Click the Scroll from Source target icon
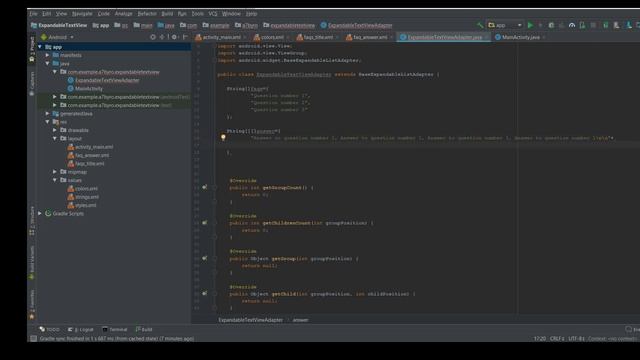Image resolution: width=640 pixels, height=360 pixels. [x=153, y=37]
